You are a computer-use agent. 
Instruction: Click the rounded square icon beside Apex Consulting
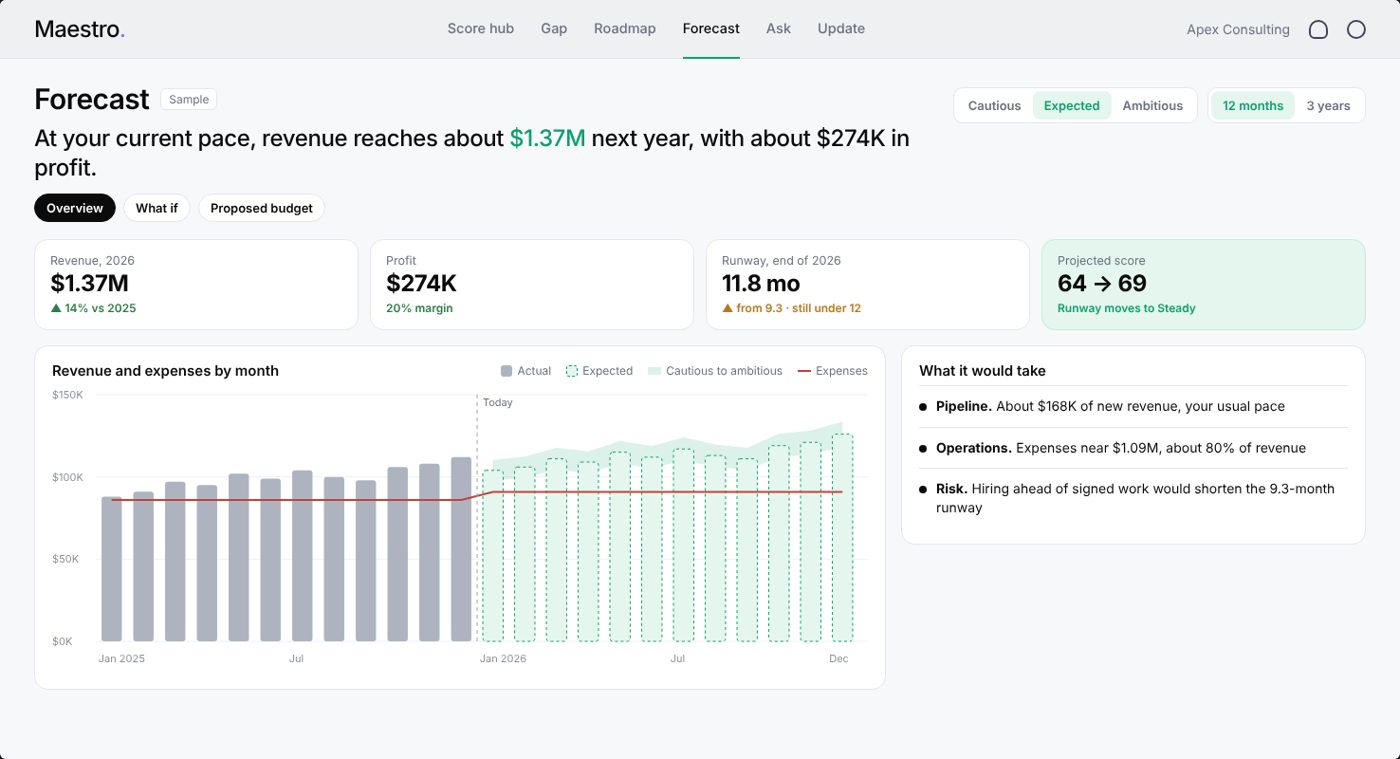1318,30
